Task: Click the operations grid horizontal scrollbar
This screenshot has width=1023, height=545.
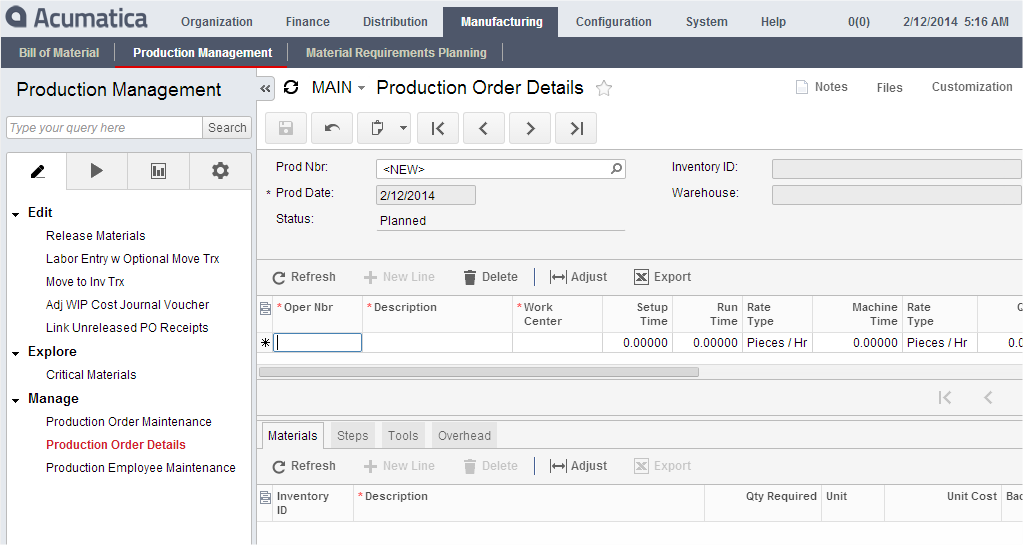Action: (x=479, y=372)
